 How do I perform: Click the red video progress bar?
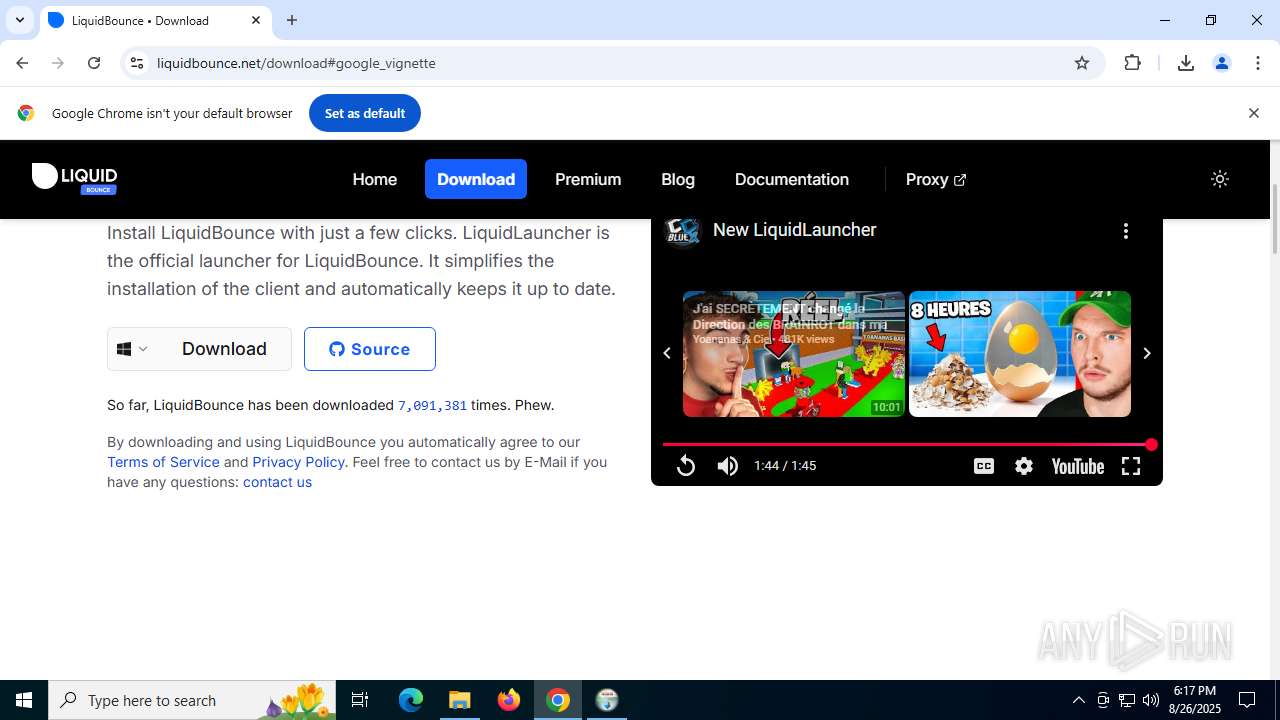point(907,444)
